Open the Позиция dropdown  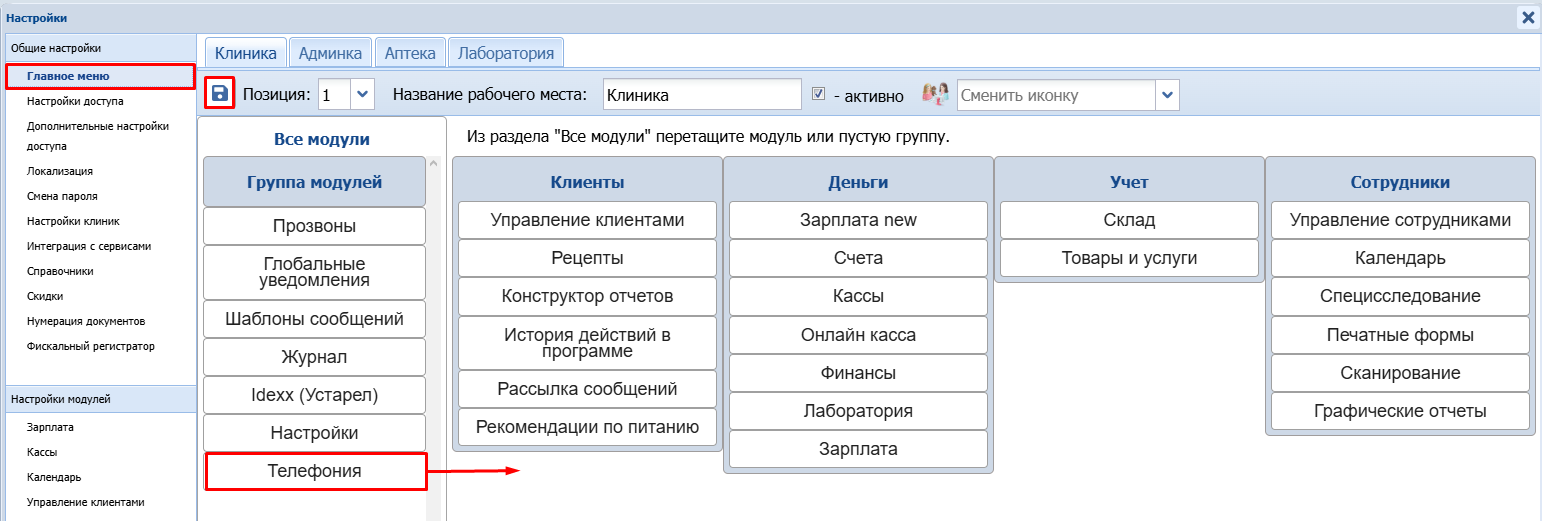pos(362,95)
